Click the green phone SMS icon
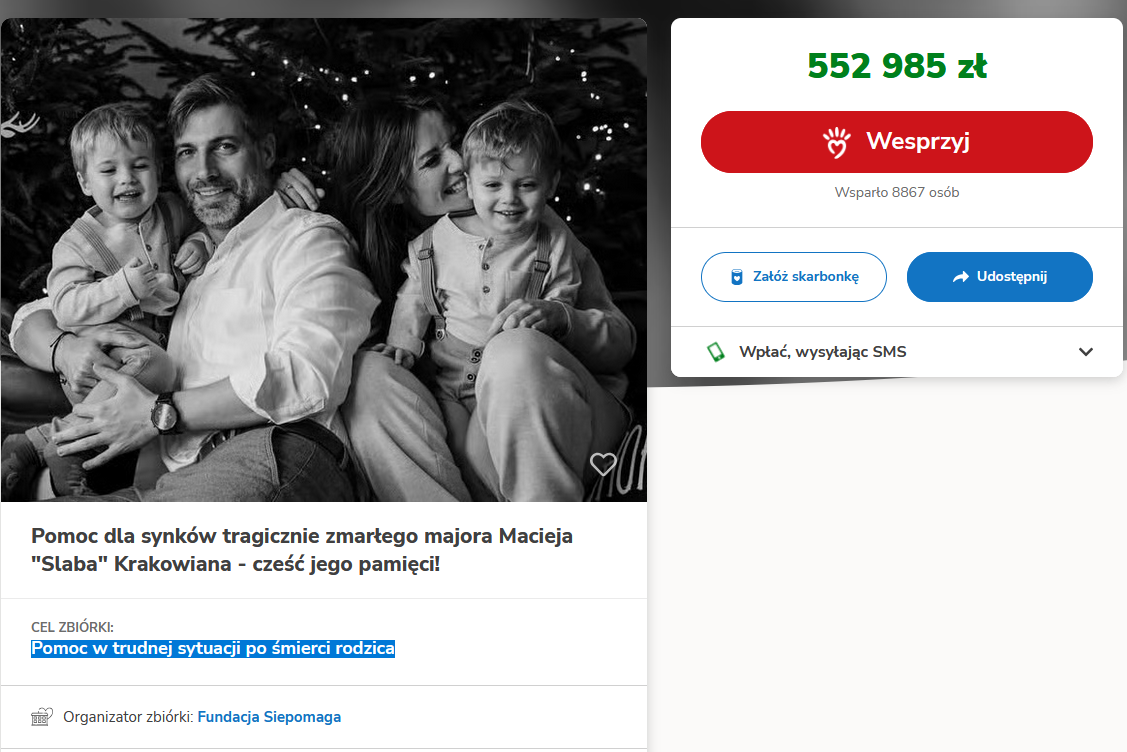This screenshot has width=1127, height=752. 715,352
